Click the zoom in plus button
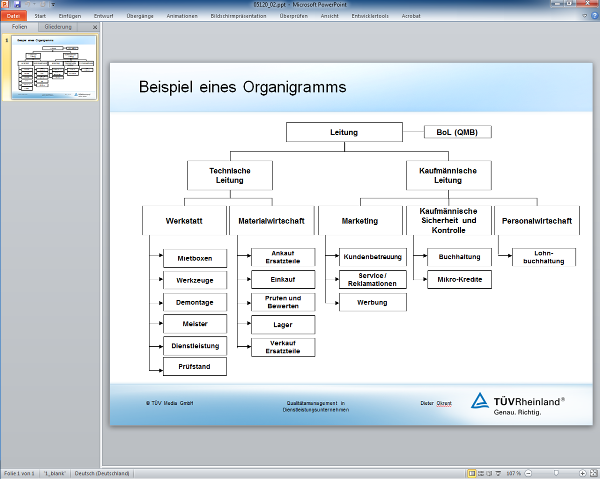The height and width of the screenshot is (479, 600). (581, 473)
